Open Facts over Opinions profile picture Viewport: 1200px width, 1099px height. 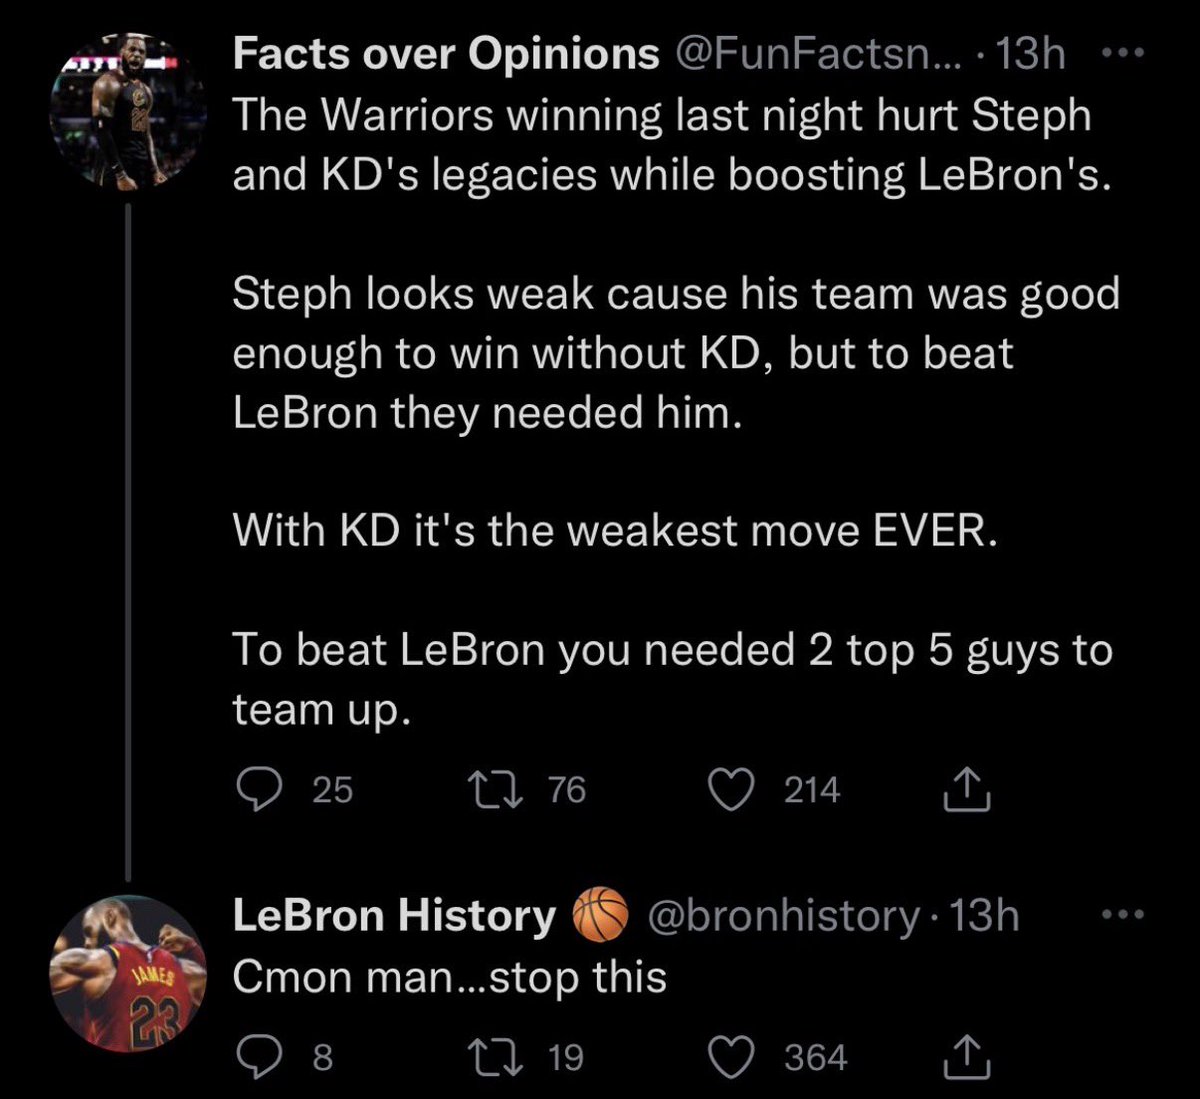(128, 112)
